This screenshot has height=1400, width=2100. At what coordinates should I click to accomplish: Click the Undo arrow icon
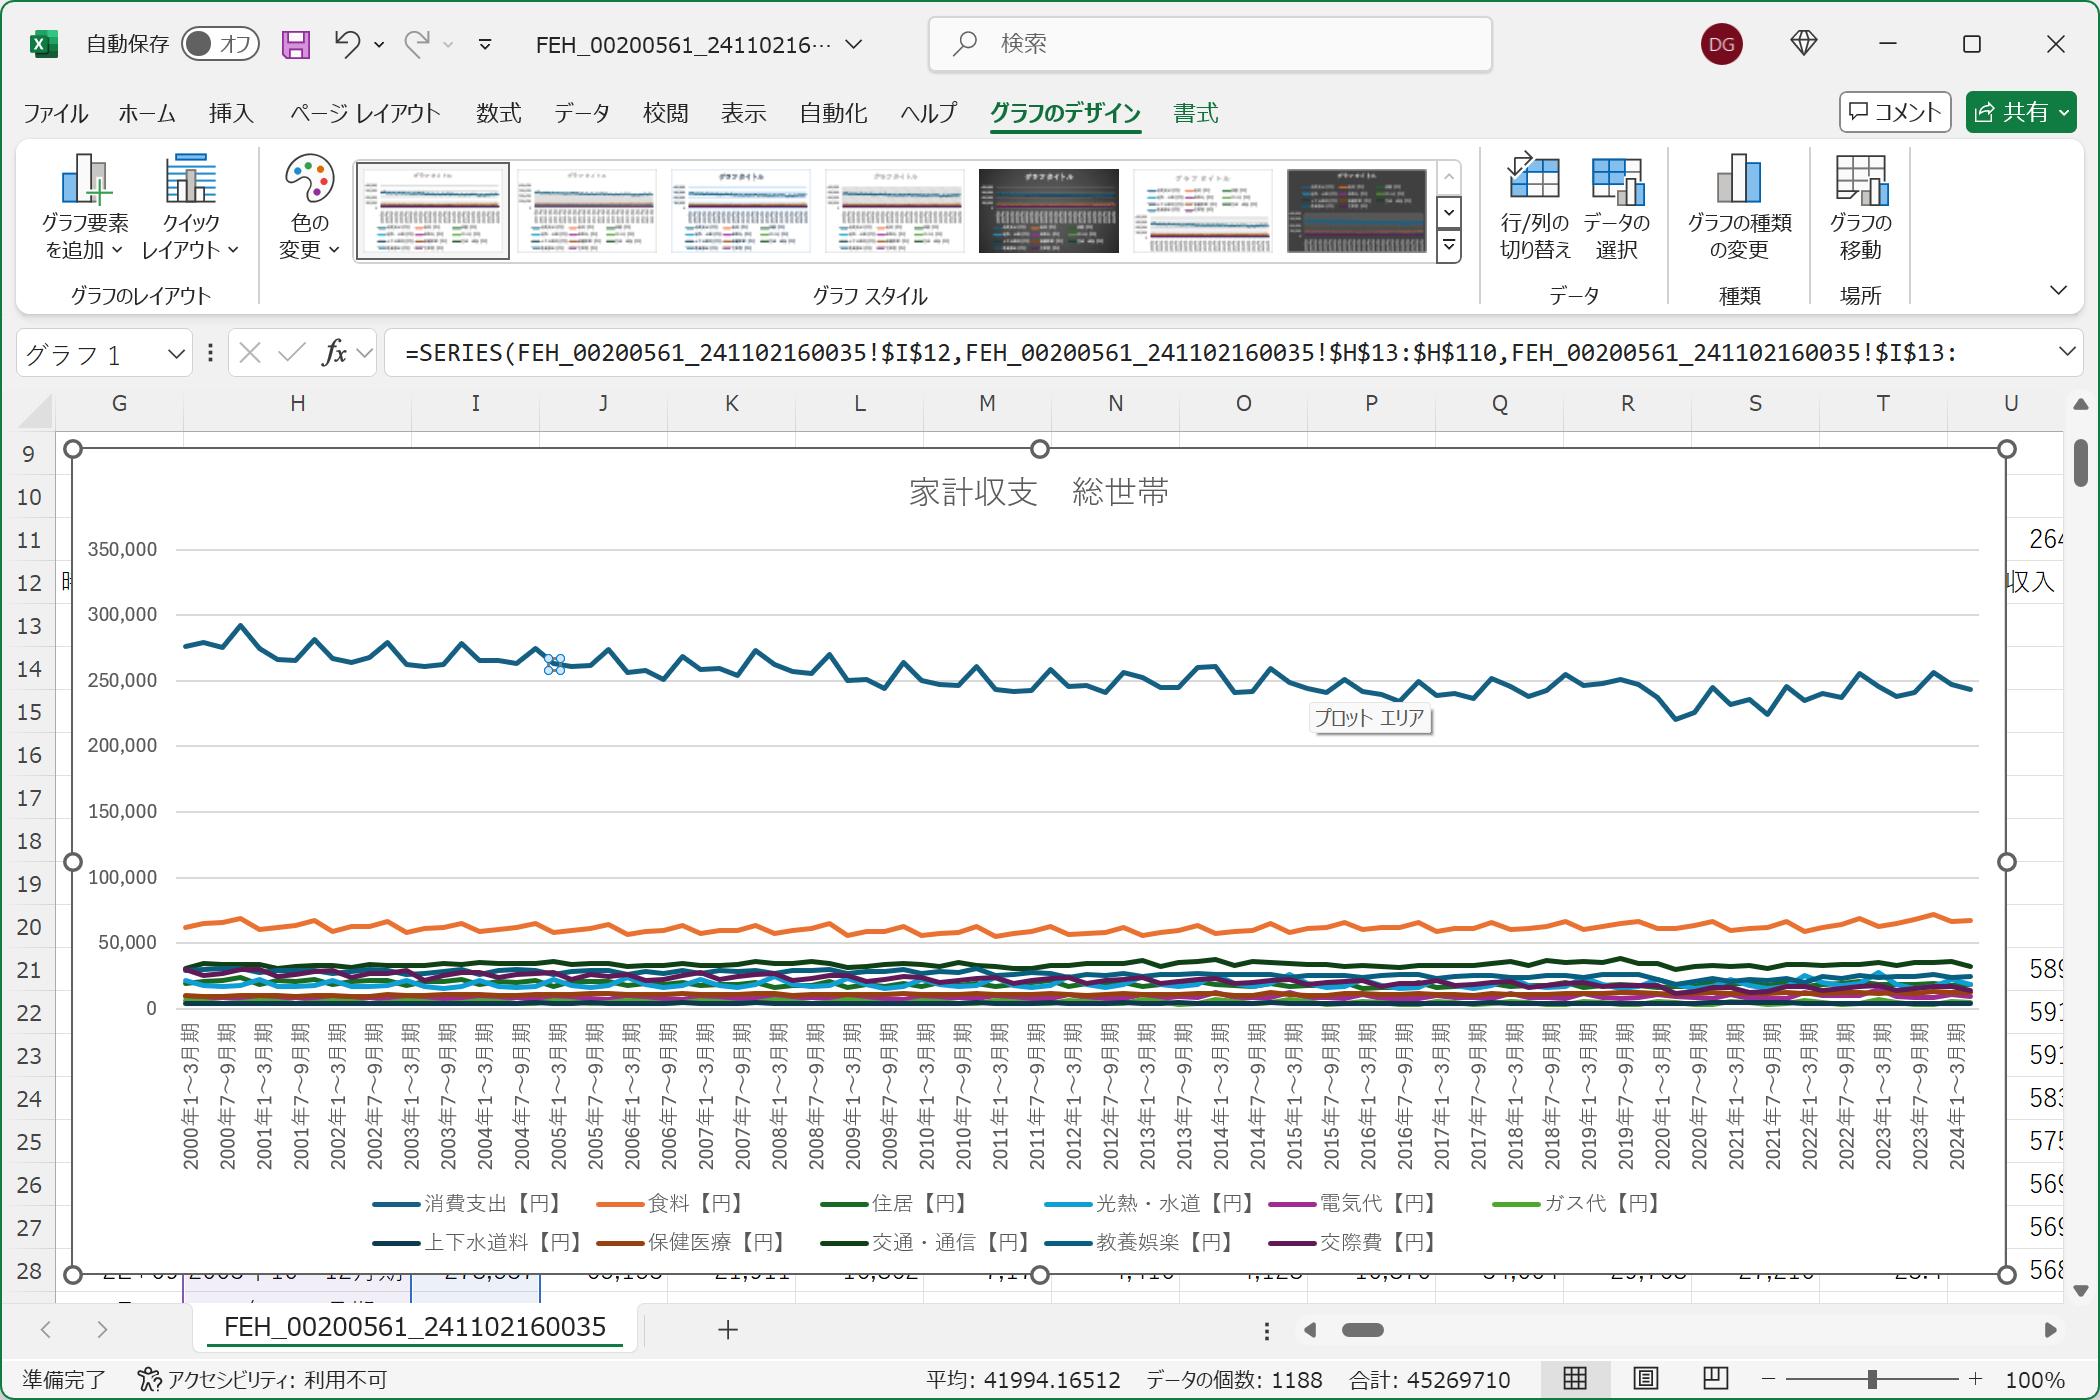tap(347, 43)
